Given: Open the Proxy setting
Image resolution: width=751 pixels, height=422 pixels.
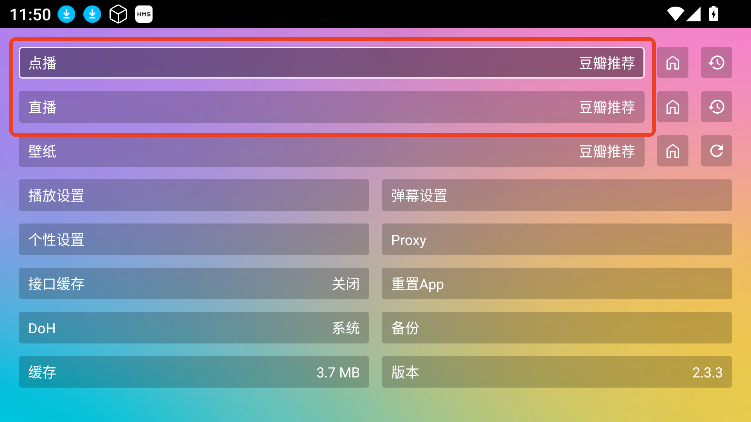Looking at the screenshot, I should [557, 239].
